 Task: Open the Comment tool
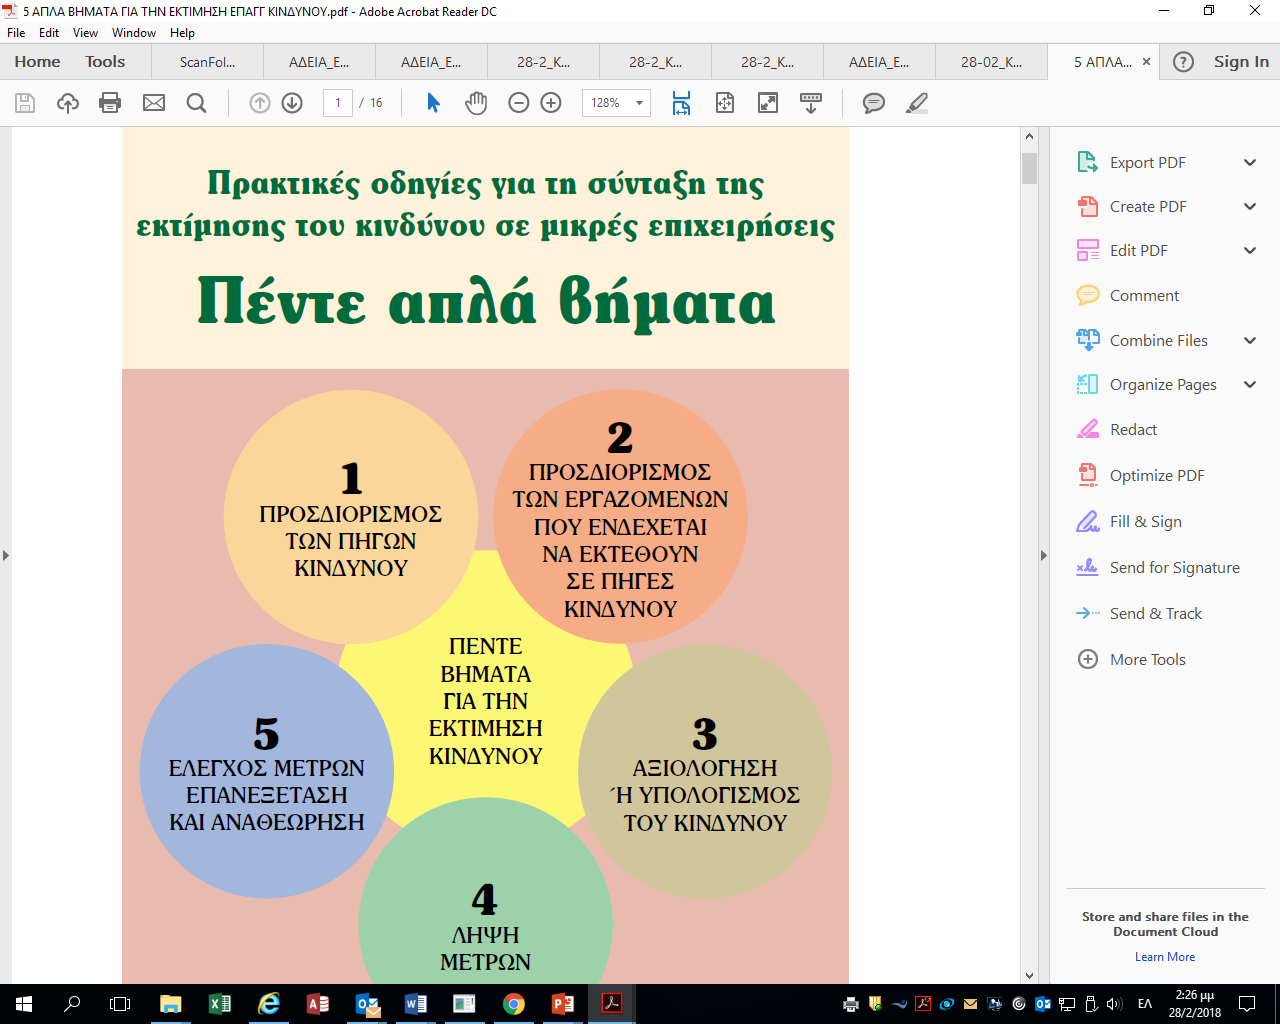point(1128,295)
